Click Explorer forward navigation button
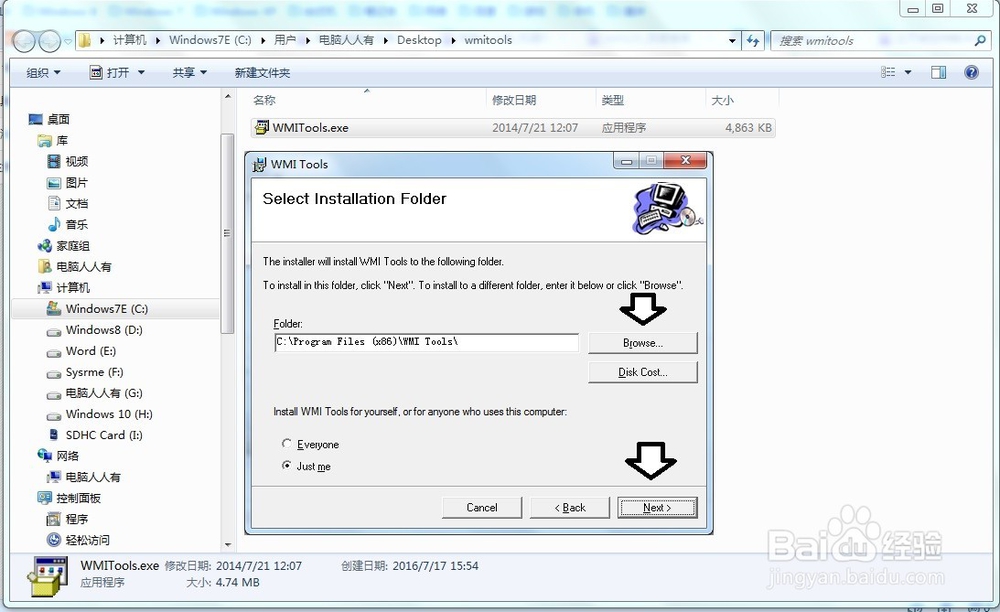The height and width of the screenshot is (612, 1000). pyautogui.click(x=50, y=41)
